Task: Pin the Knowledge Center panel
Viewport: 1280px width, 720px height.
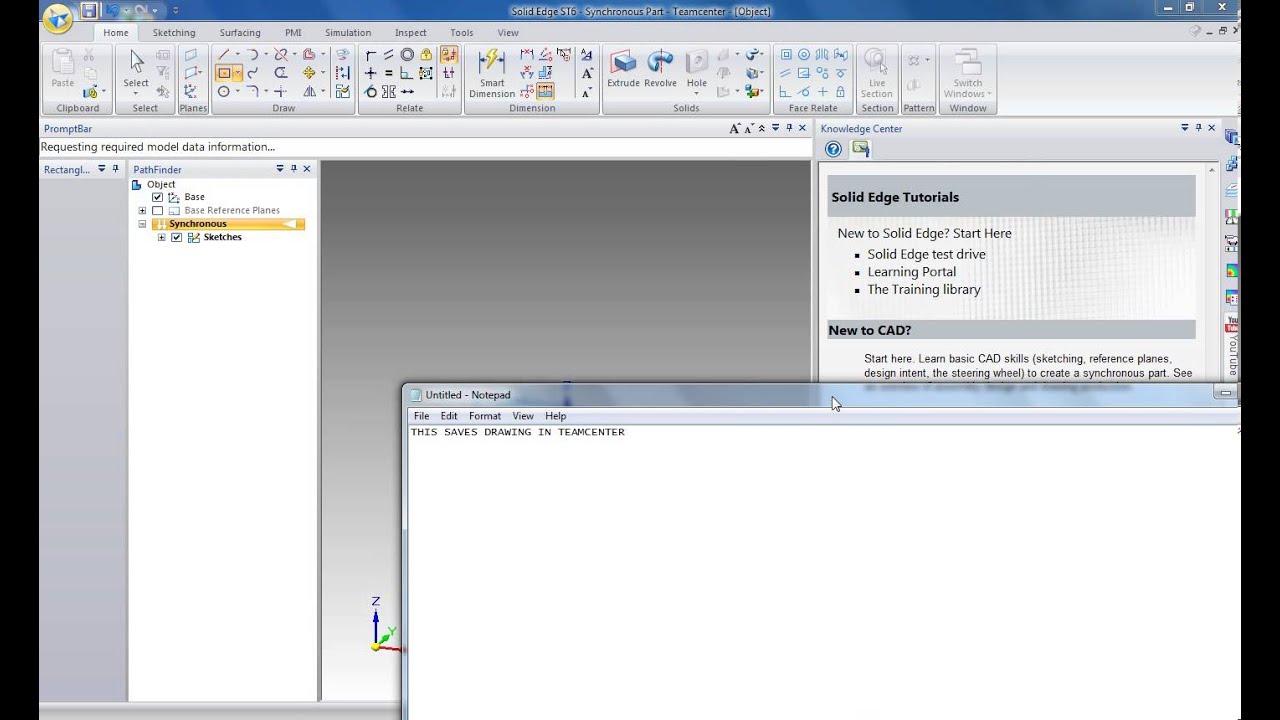Action: click(x=1198, y=128)
